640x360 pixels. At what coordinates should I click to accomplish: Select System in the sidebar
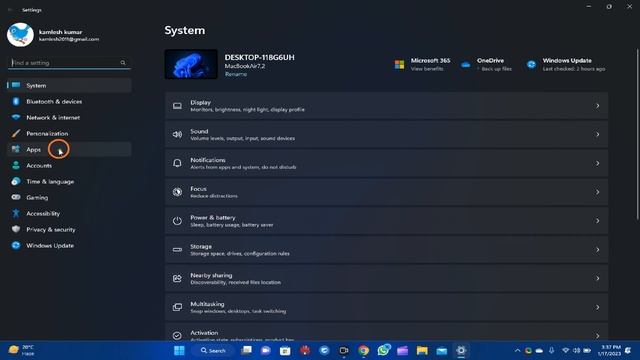point(69,85)
